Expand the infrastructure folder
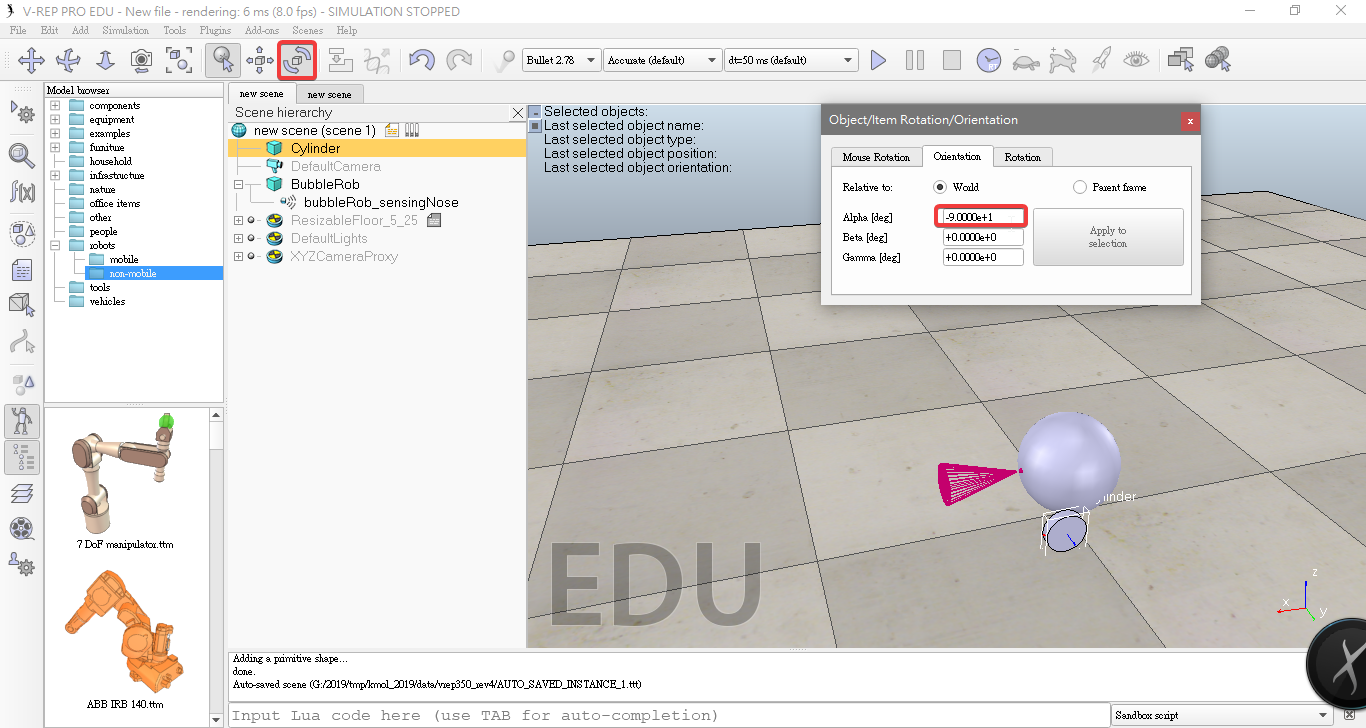 (55, 175)
